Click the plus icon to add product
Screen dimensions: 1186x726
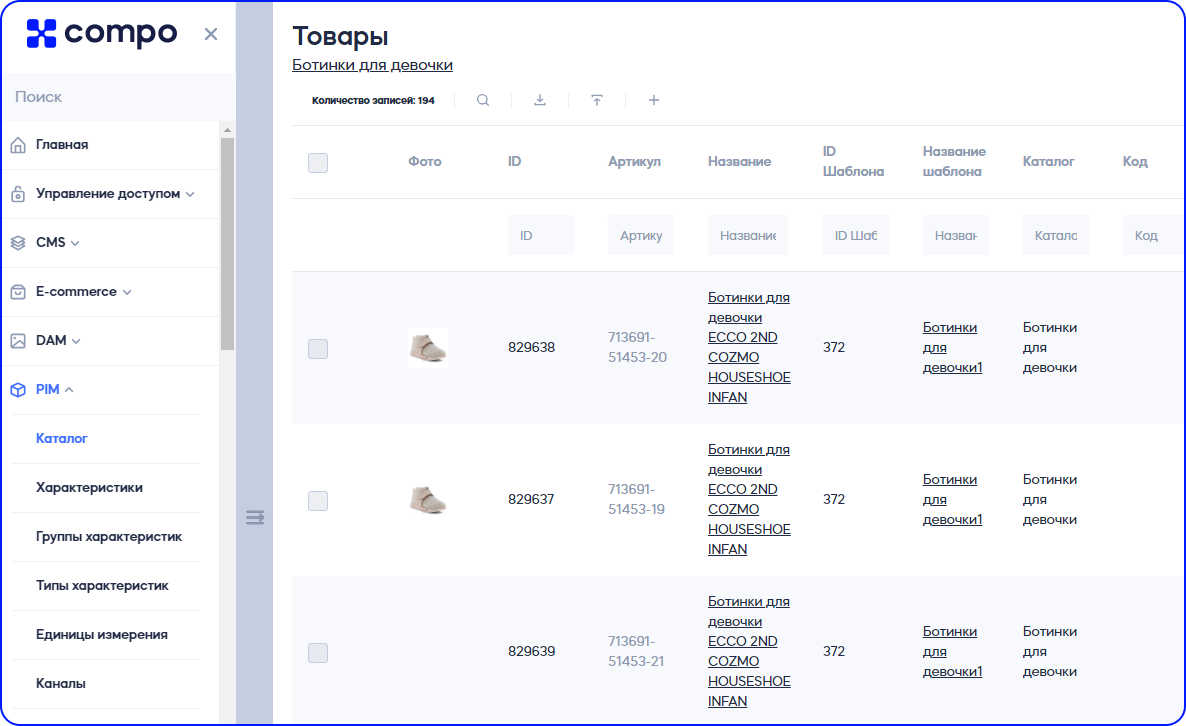point(654,101)
